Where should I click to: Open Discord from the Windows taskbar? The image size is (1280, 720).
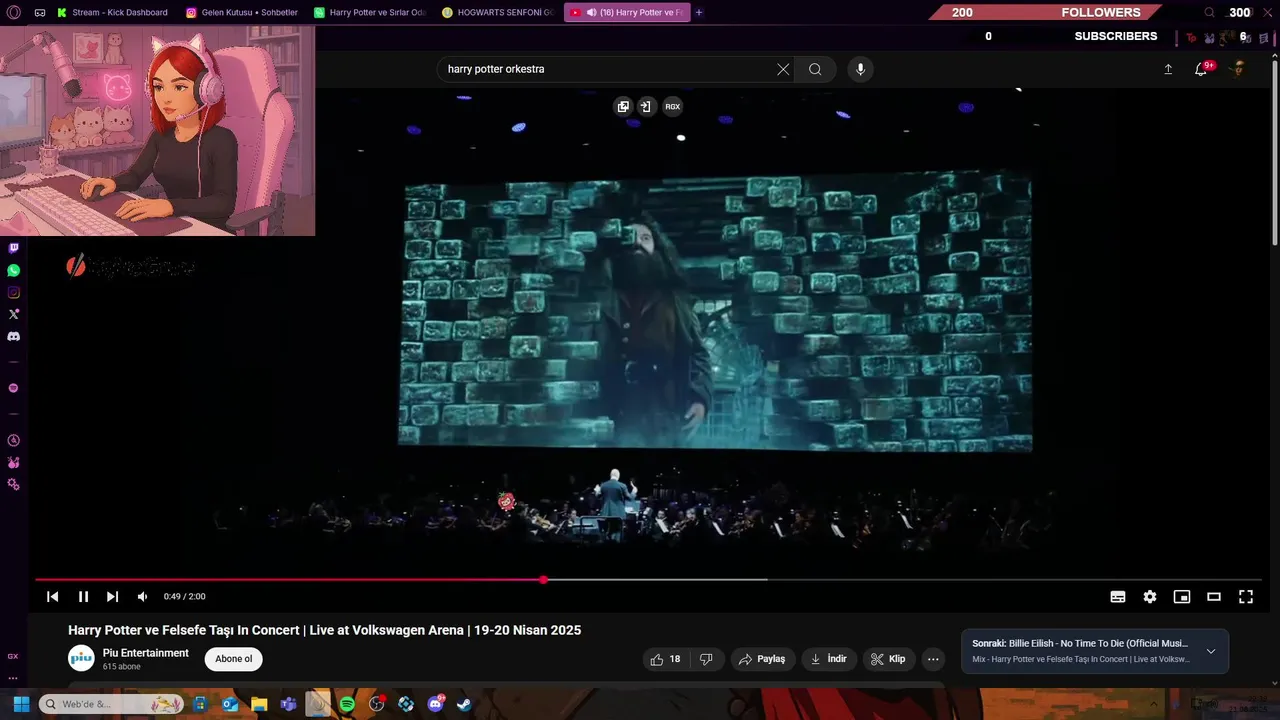pos(435,704)
